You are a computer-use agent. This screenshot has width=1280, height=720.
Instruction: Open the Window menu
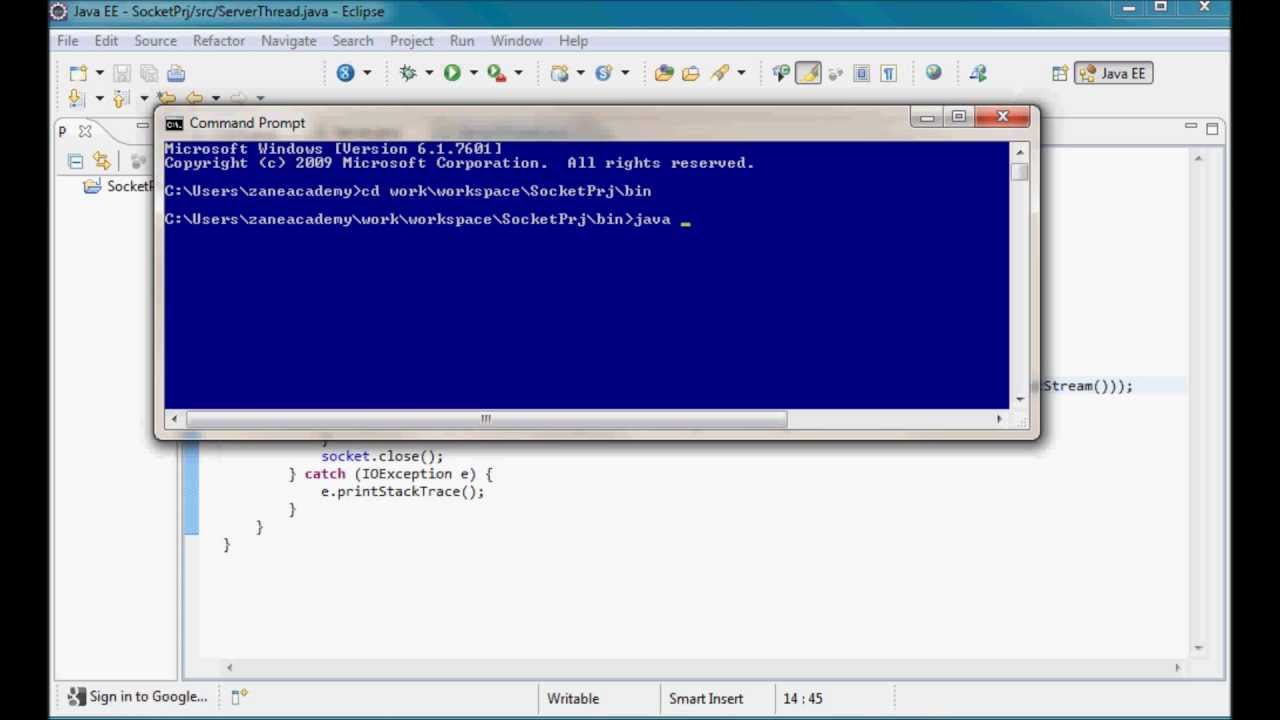[x=516, y=41]
